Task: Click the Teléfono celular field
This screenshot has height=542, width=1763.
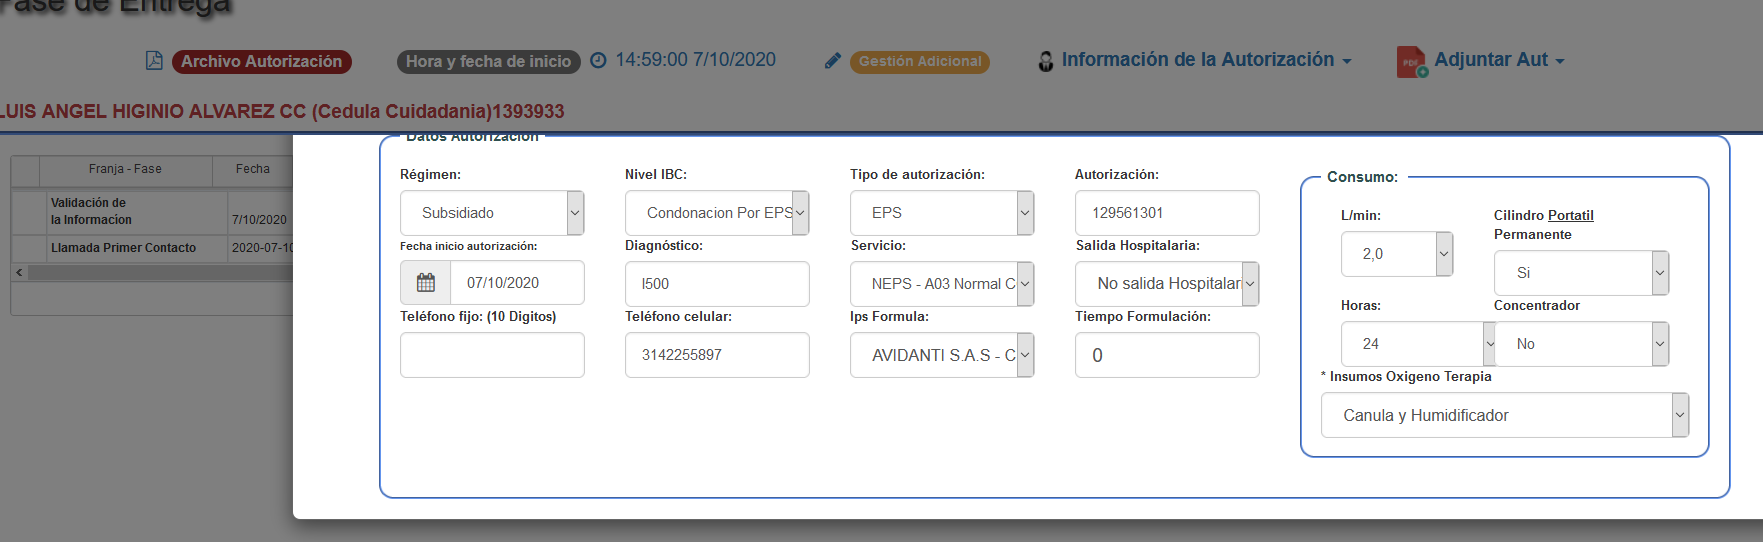Action: [717, 355]
